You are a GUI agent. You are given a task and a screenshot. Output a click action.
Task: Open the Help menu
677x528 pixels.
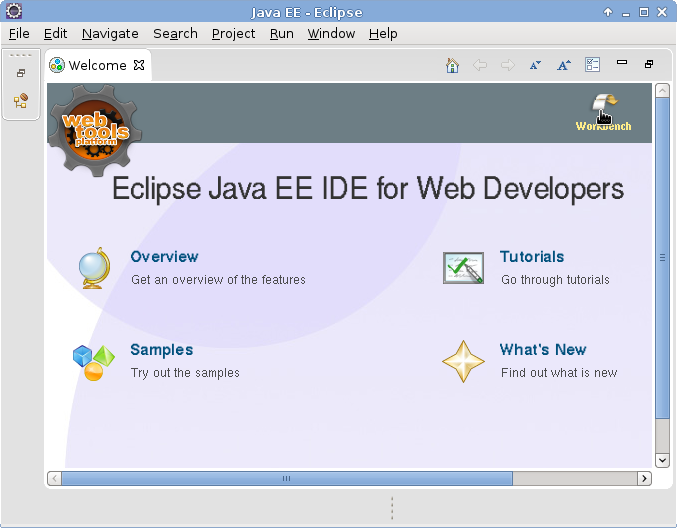(383, 34)
